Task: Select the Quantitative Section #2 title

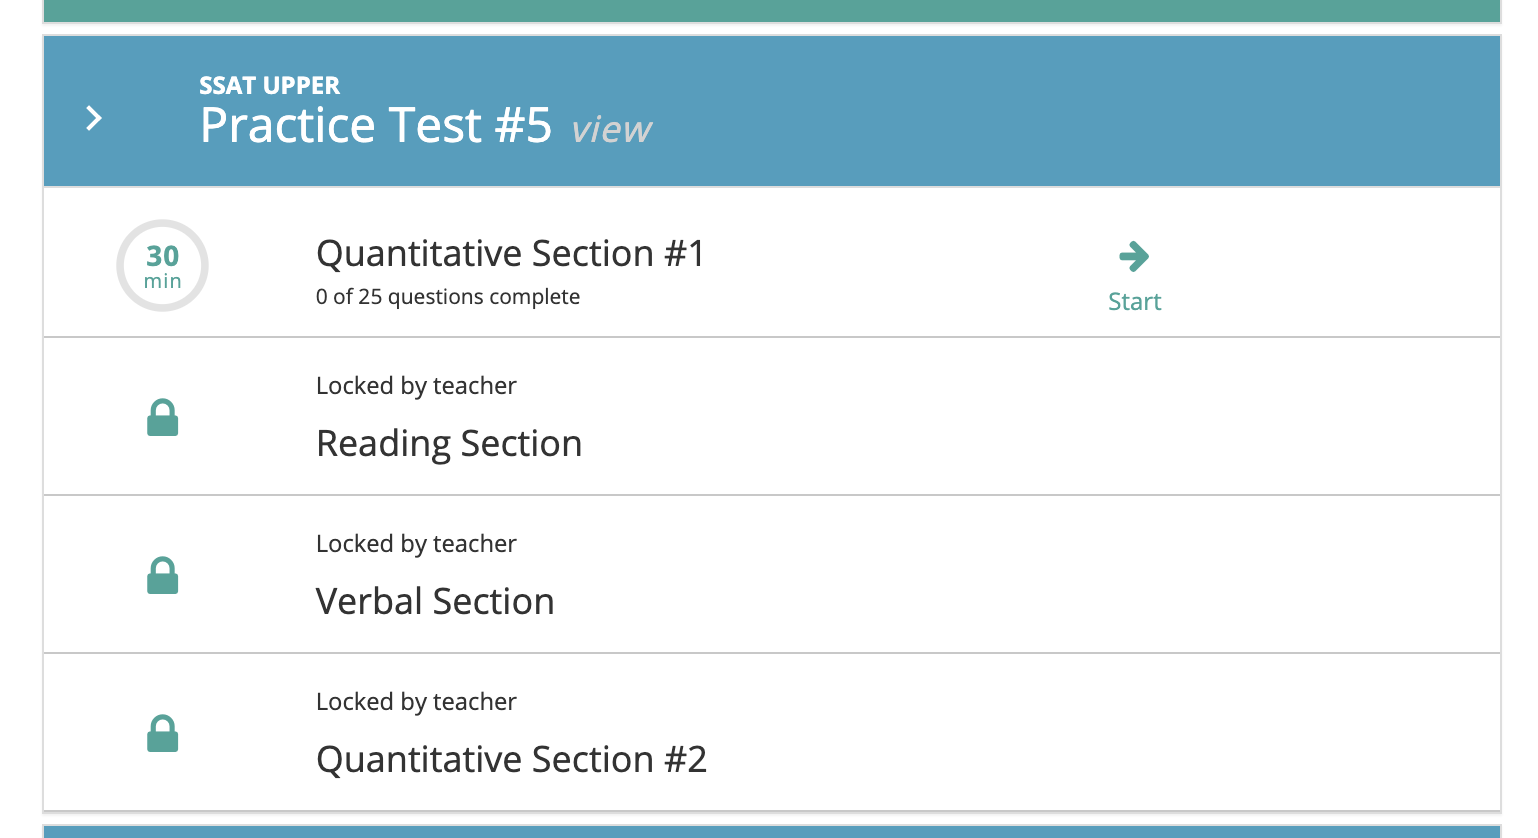Action: coord(511,759)
